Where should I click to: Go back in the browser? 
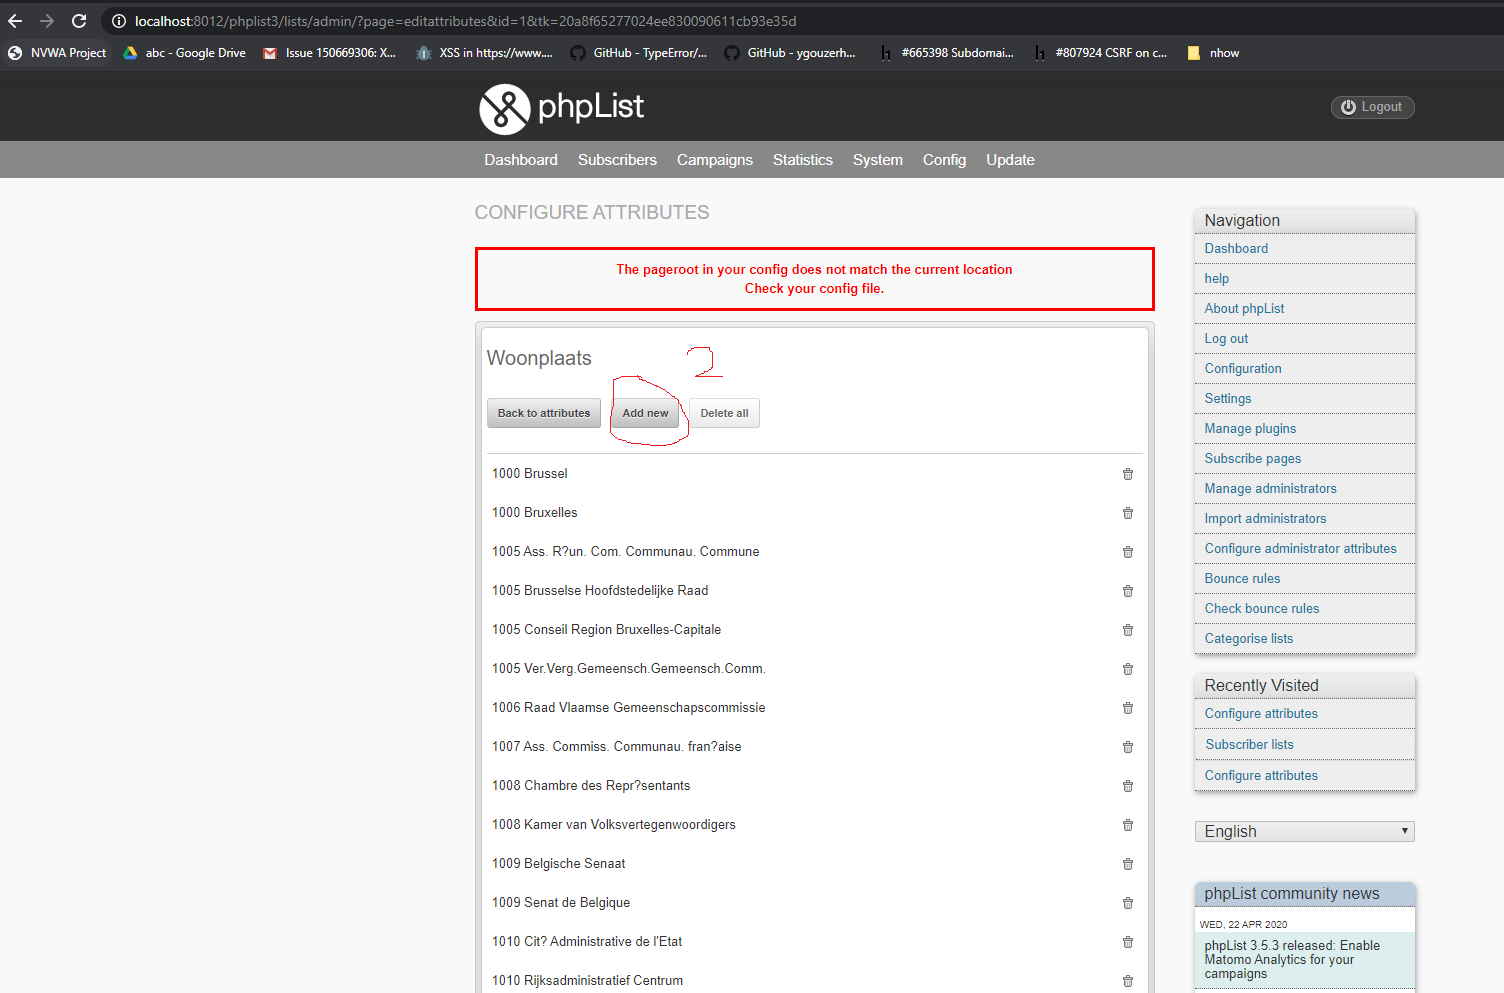click(15, 21)
